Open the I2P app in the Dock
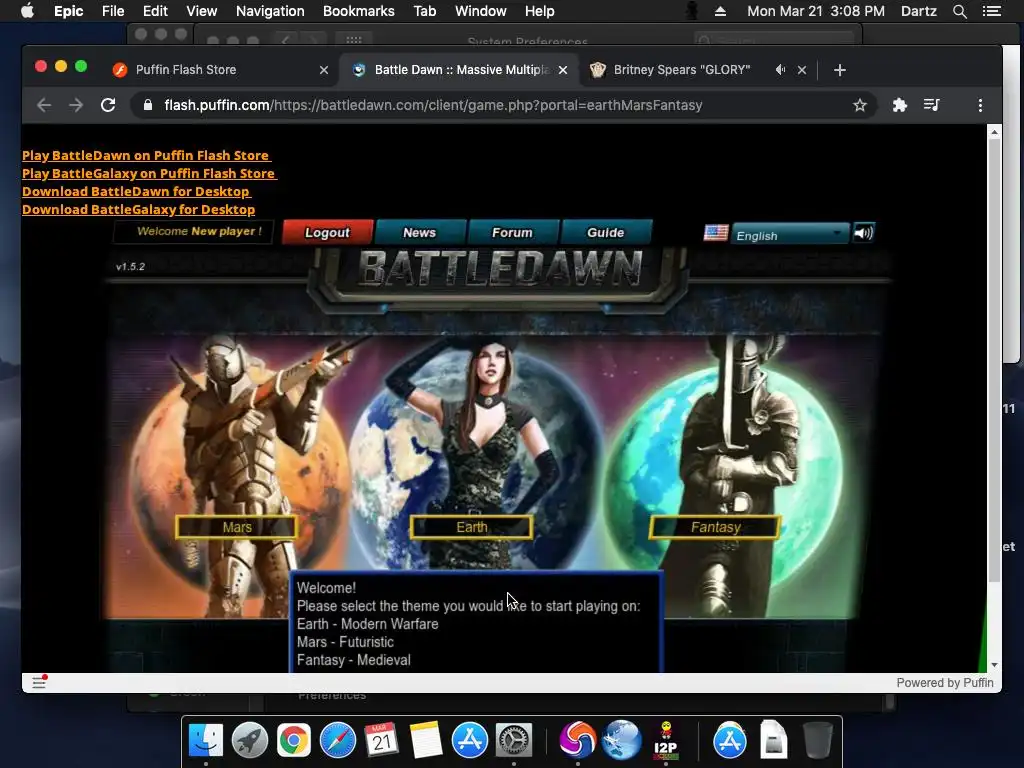Screen dimensions: 1024x768 tap(665, 741)
